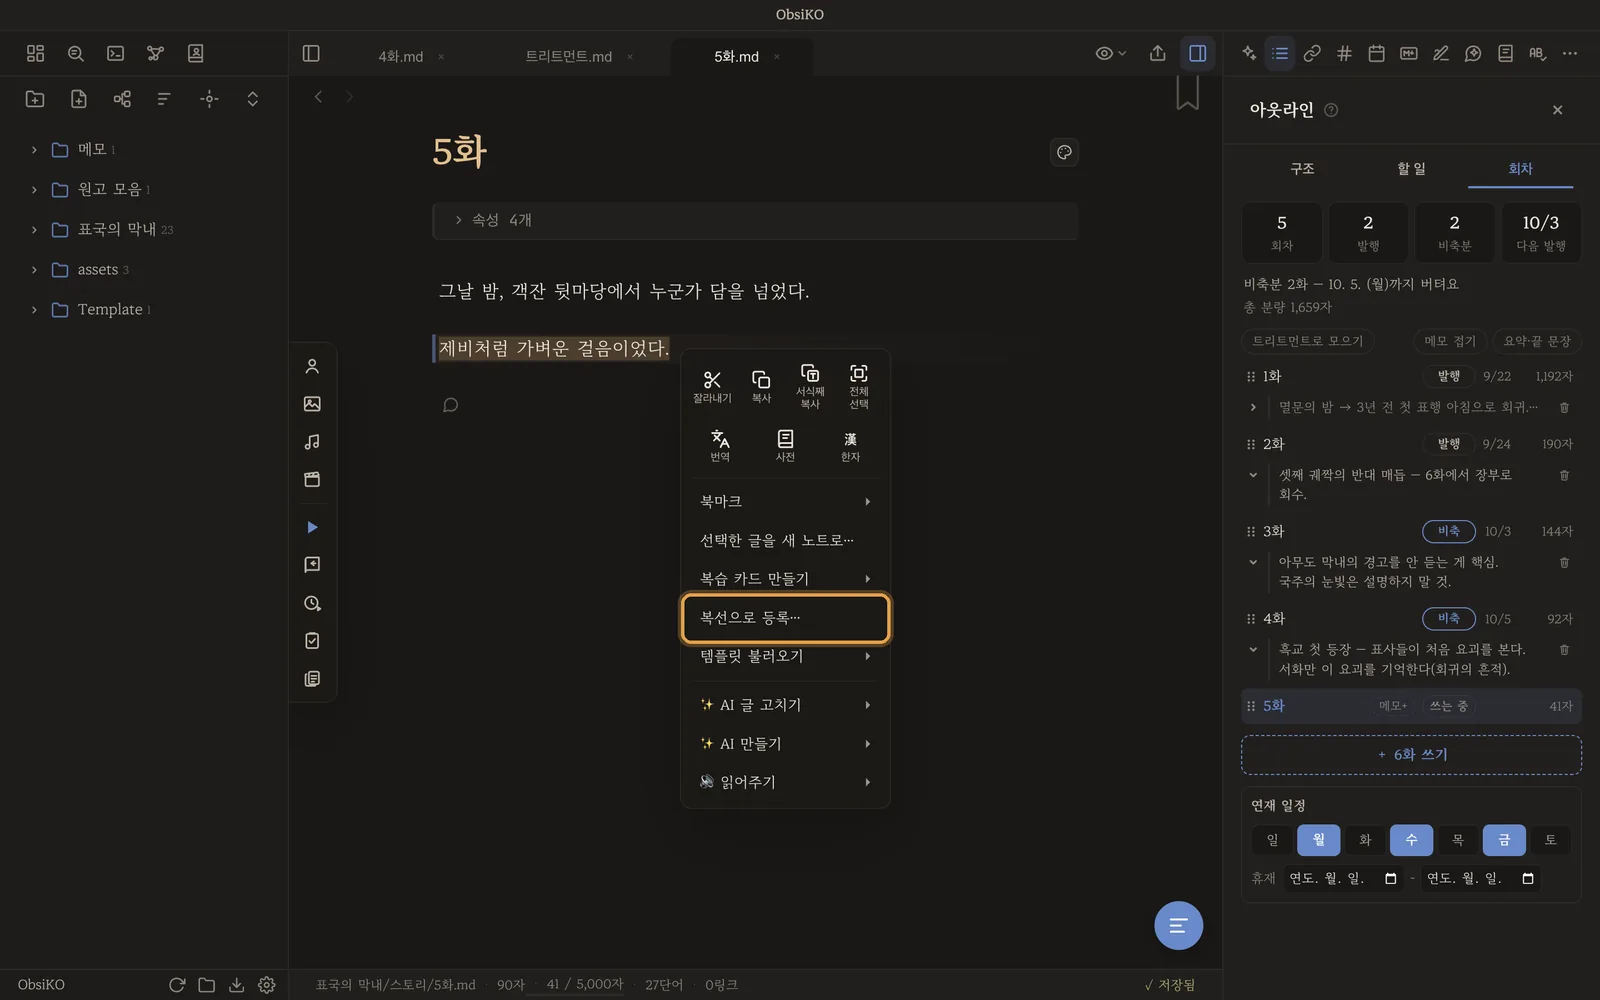Toggle the right sidebar panel button
The image size is (1600, 1000).
[x=1197, y=53]
